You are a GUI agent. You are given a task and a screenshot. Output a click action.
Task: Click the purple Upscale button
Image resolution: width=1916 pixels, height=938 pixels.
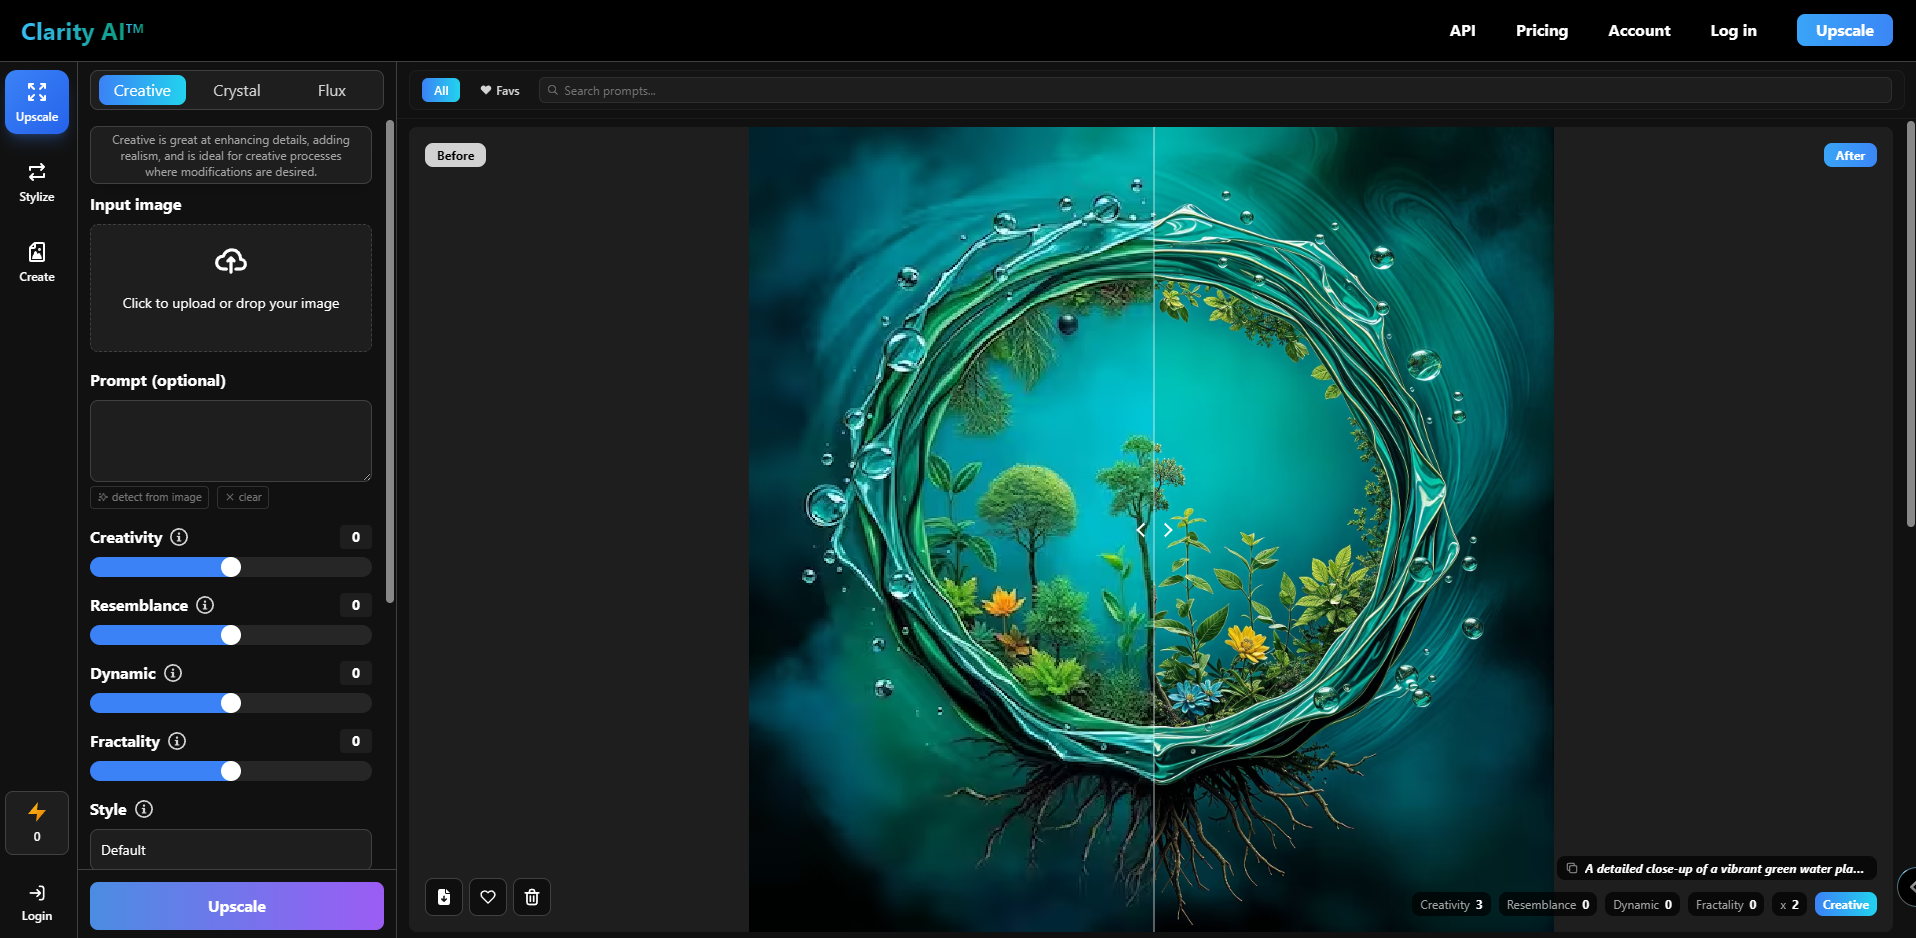[x=237, y=906]
